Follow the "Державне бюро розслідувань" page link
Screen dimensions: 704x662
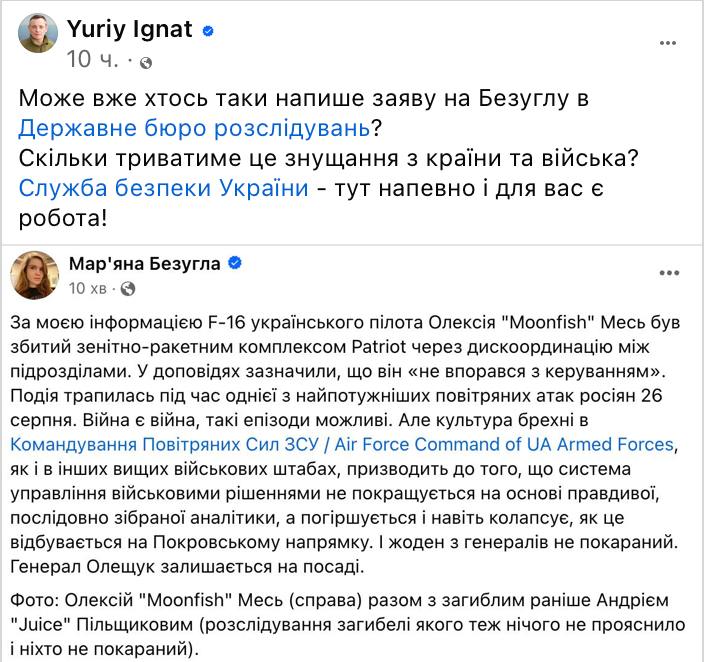pos(193,128)
